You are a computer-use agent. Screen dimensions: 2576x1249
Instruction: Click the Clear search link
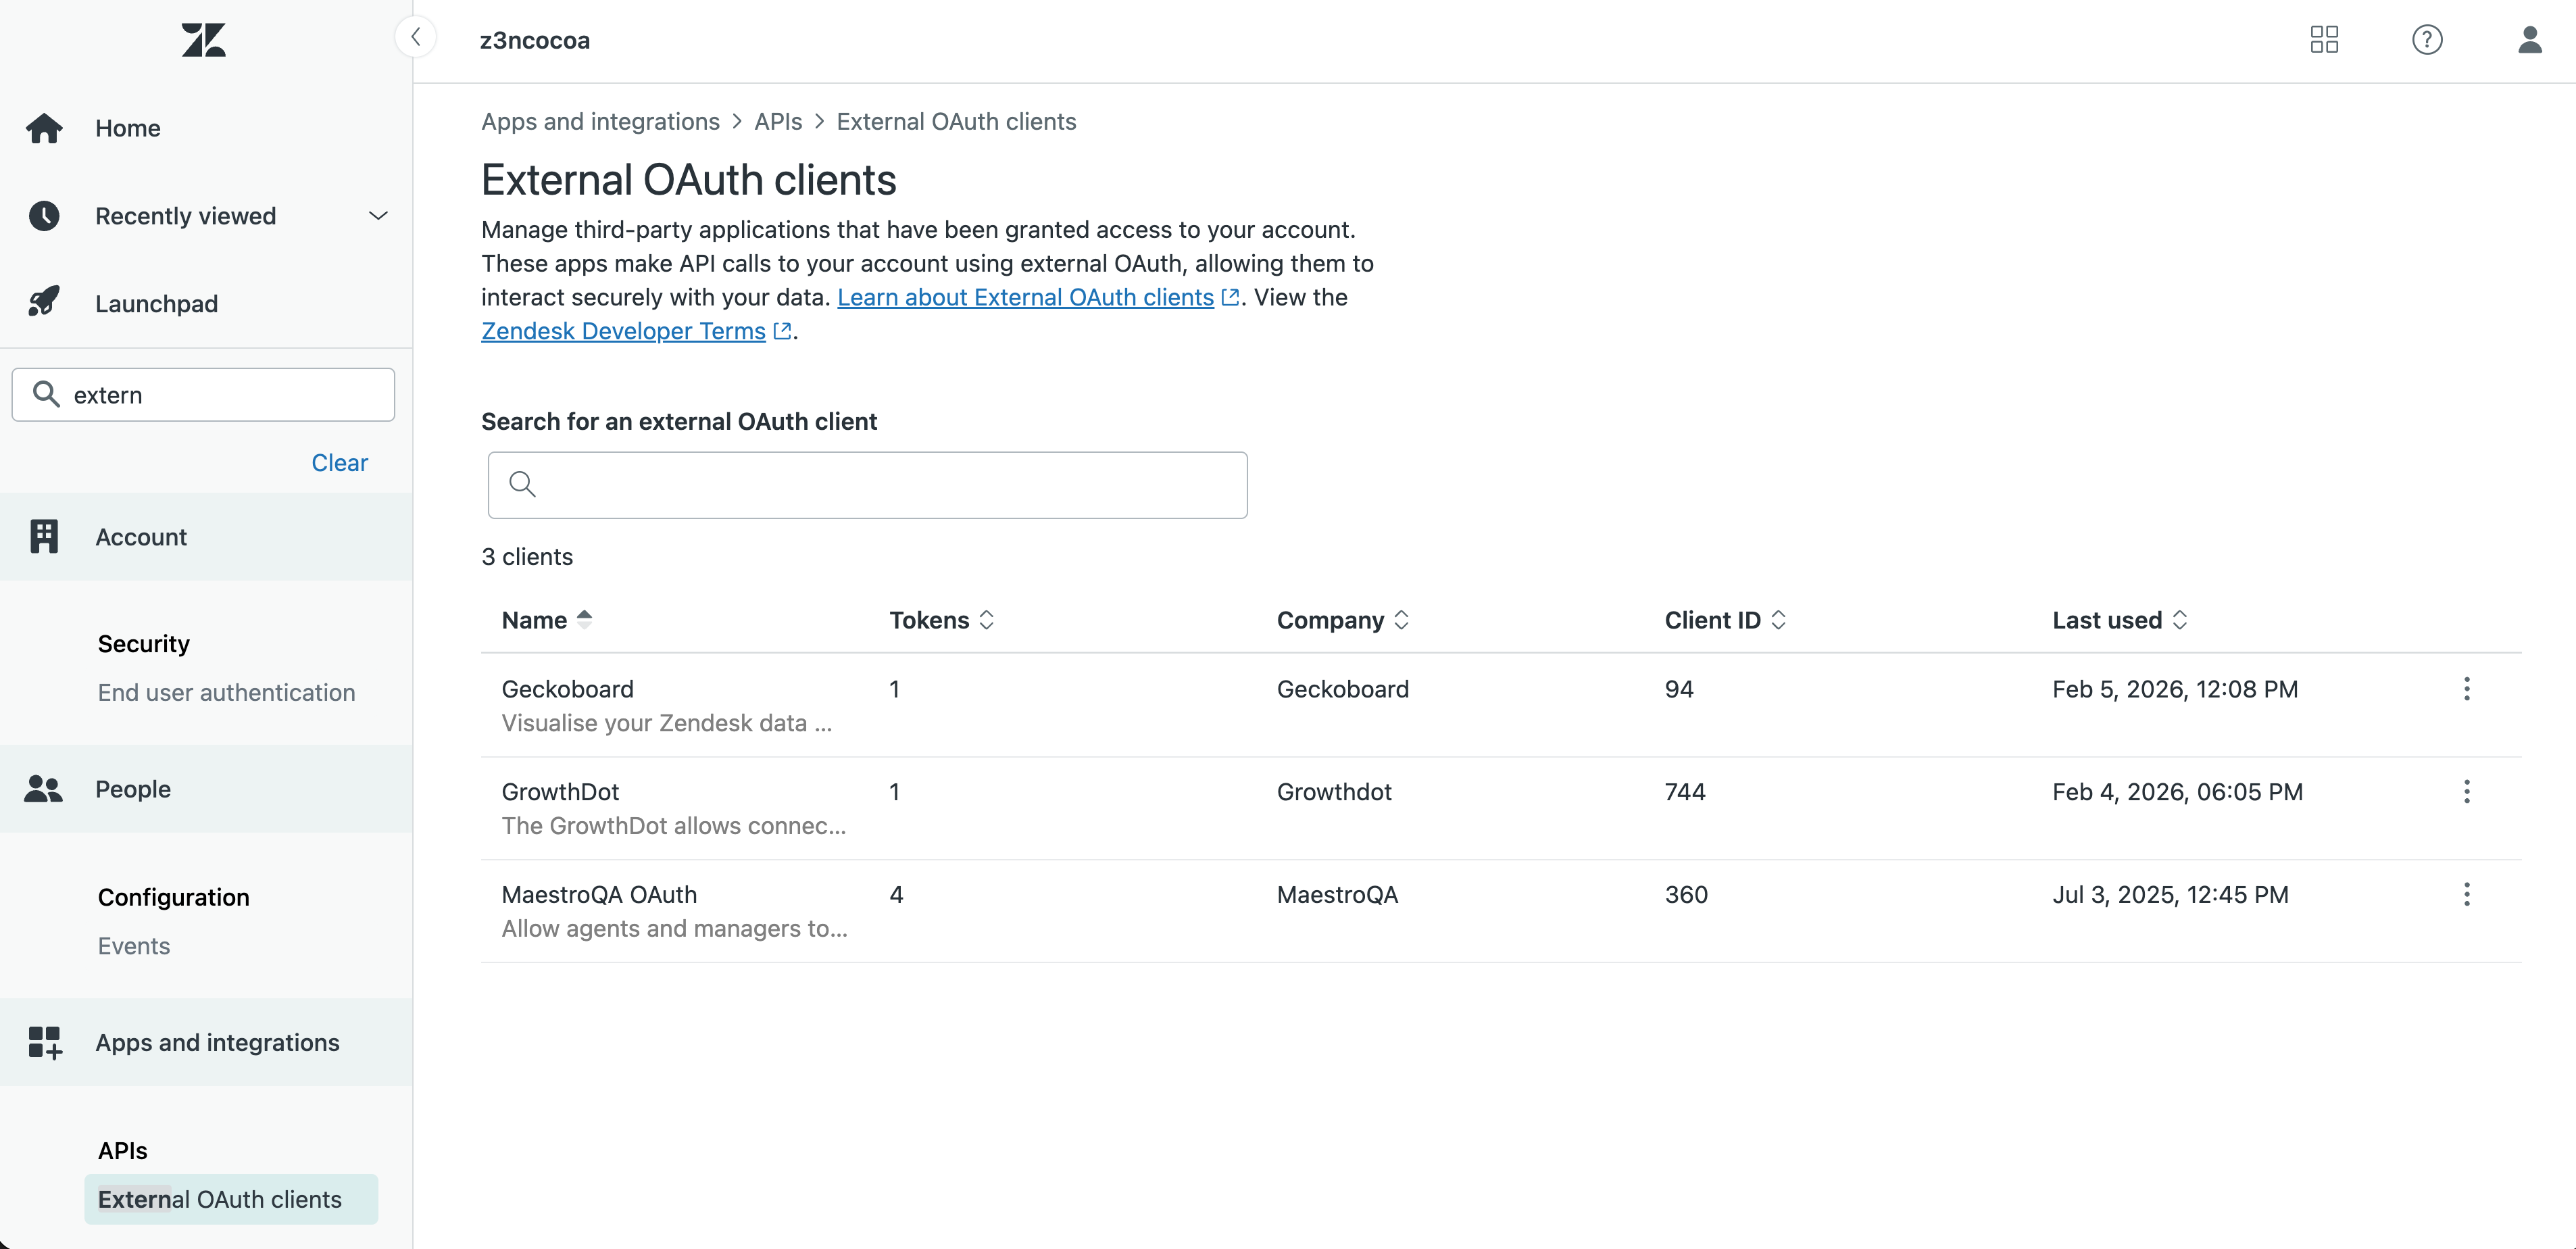[x=339, y=463]
